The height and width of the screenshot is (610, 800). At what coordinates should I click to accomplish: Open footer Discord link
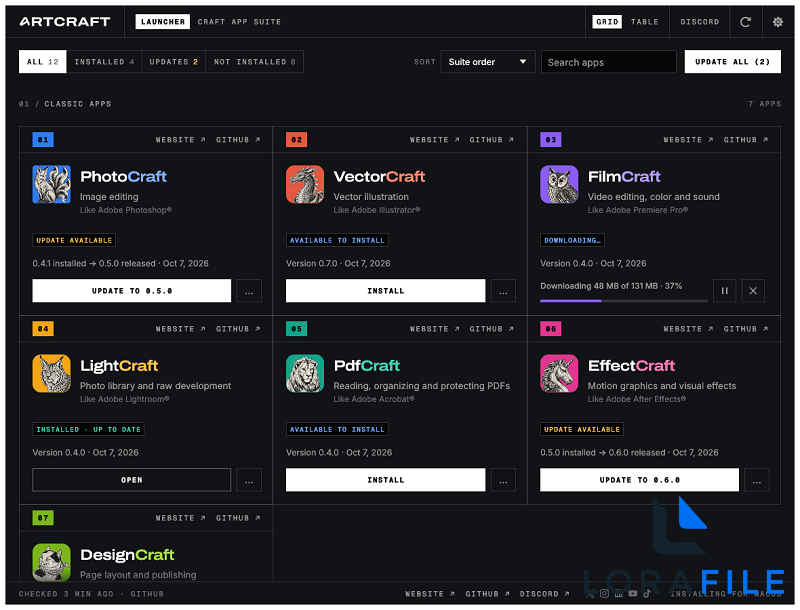pyautogui.click(x=544, y=594)
